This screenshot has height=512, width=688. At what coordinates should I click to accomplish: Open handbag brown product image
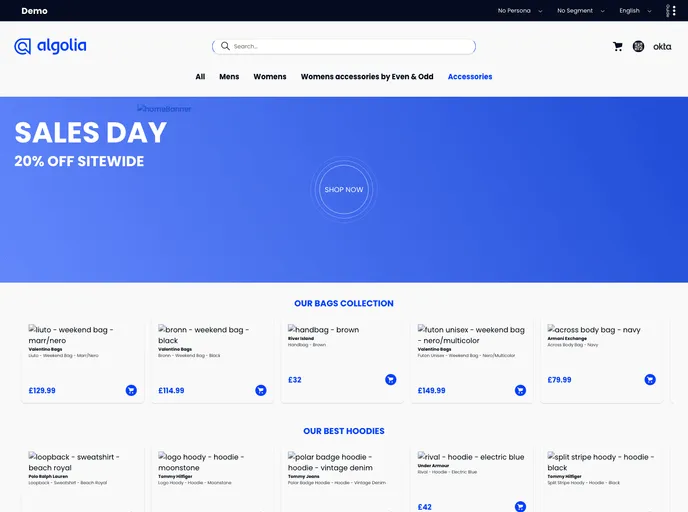pos(323,329)
